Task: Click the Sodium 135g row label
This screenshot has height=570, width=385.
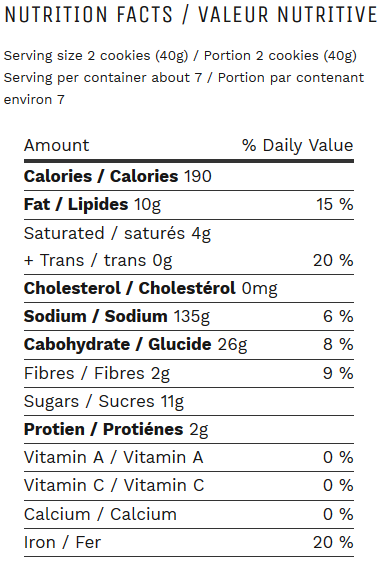Action: point(117,317)
